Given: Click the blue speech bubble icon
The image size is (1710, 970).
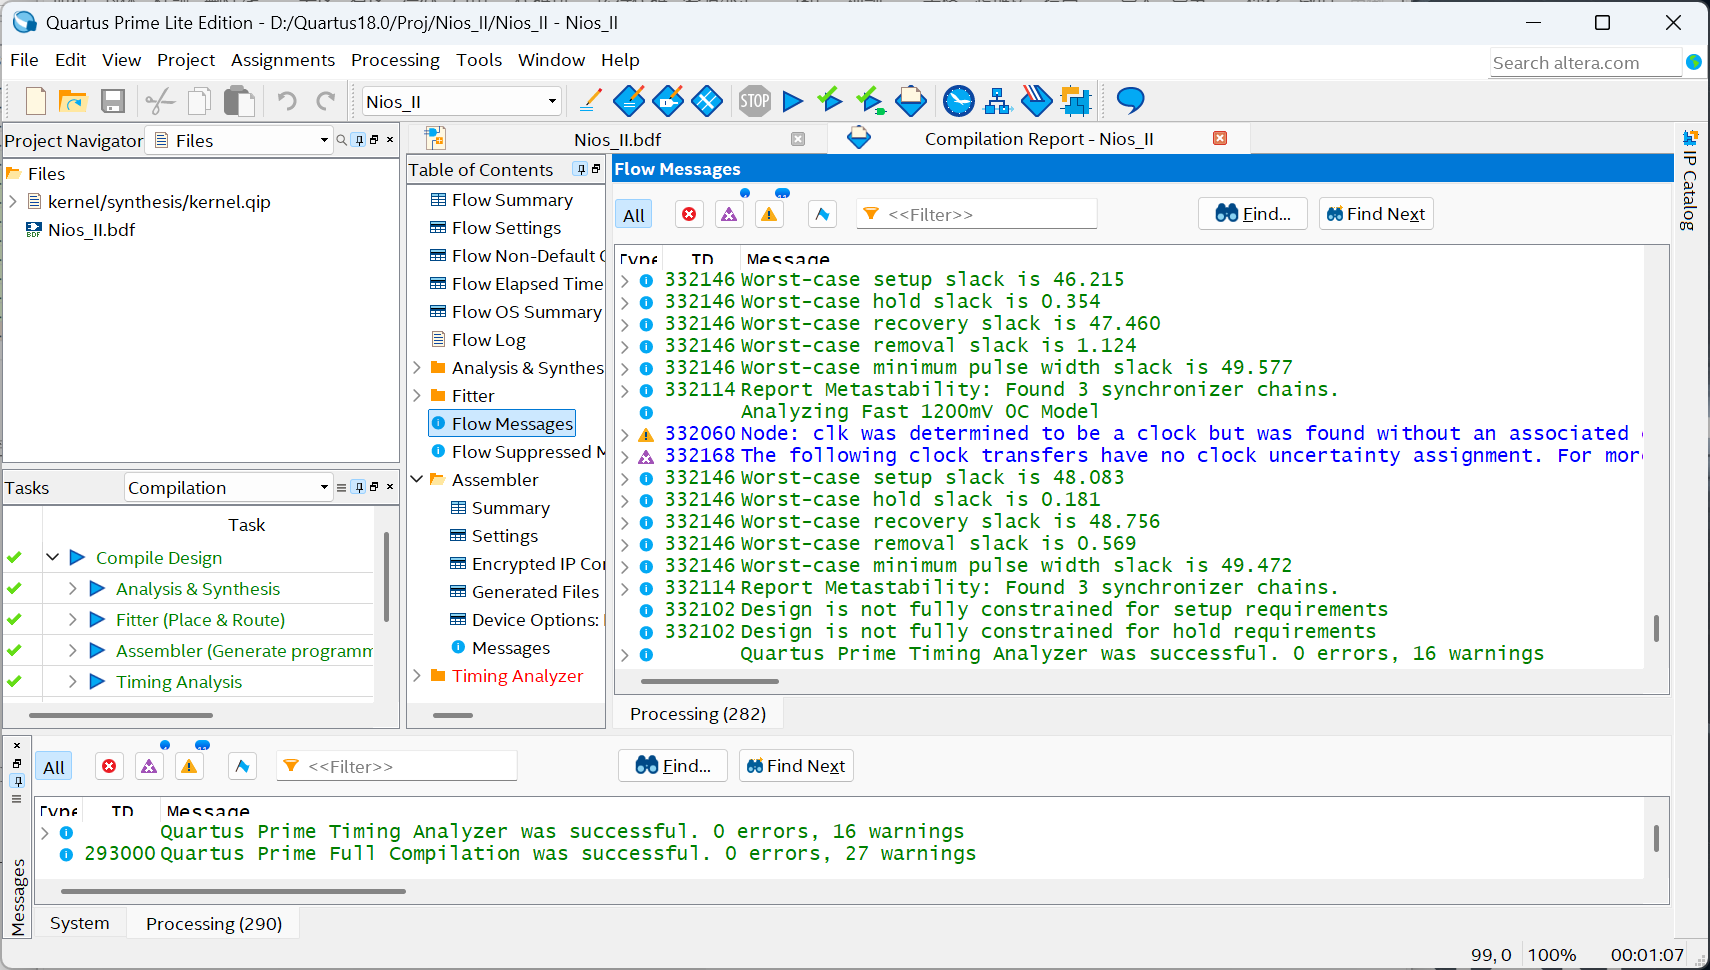Looking at the screenshot, I should pos(1130,100).
